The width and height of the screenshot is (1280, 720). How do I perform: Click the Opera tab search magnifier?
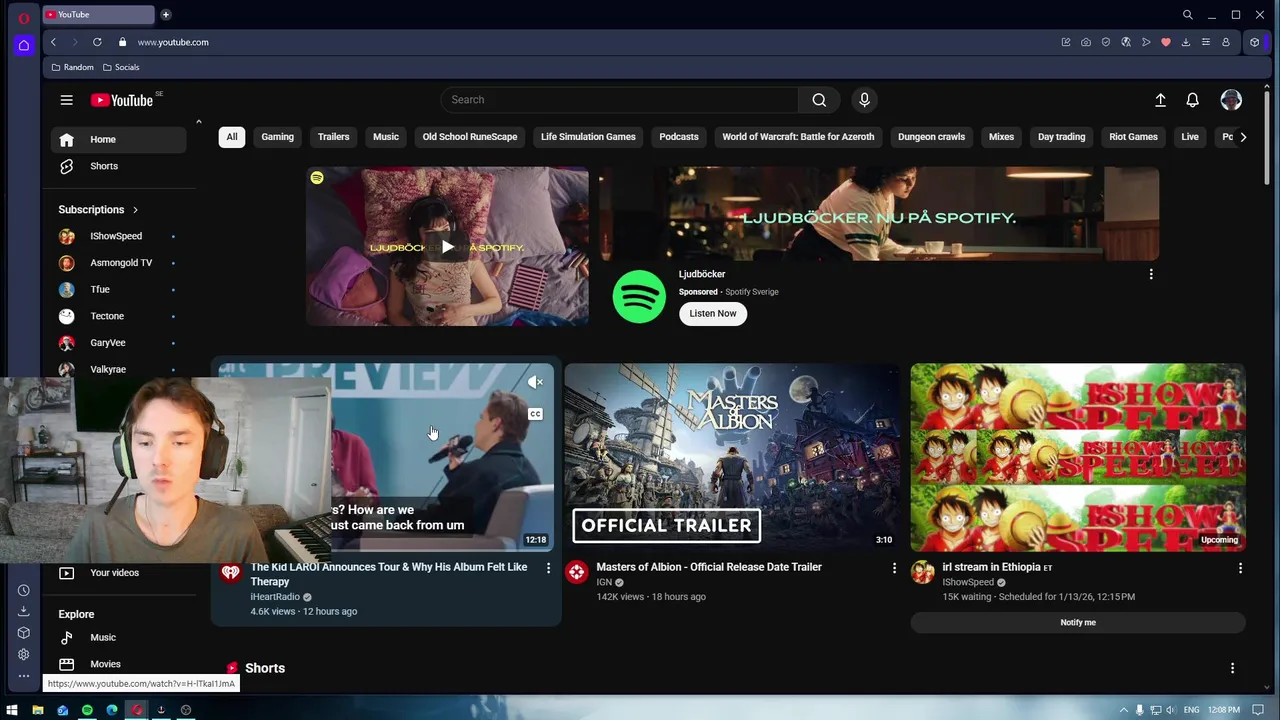(x=1188, y=15)
